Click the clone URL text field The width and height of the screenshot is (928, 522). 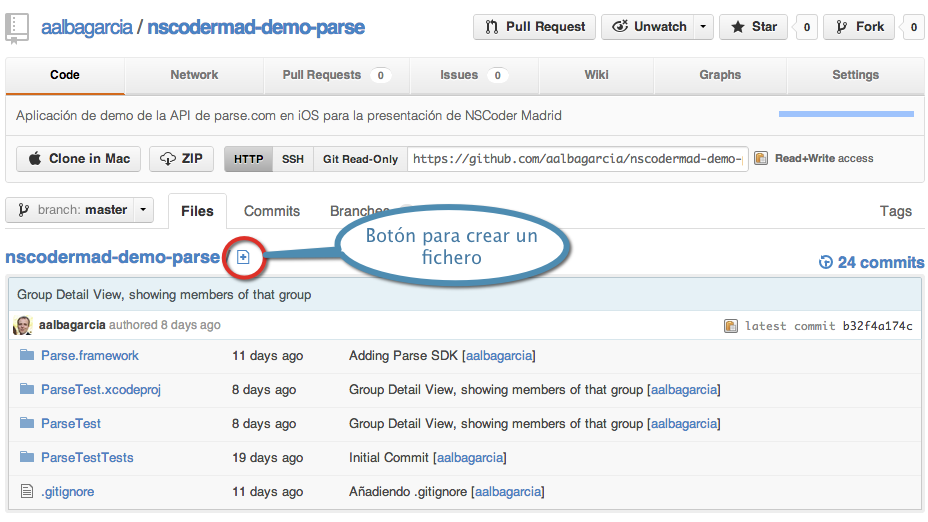point(578,159)
